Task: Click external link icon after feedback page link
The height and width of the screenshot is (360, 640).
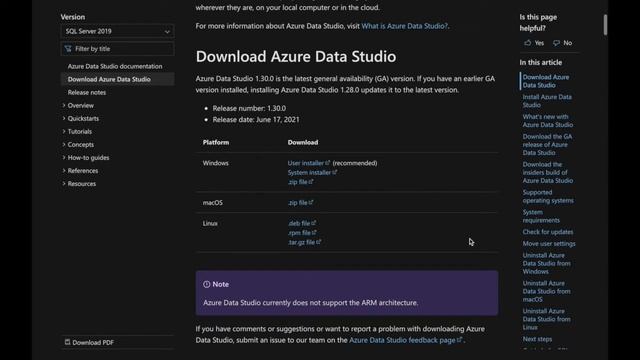Action: tap(460, 340)
